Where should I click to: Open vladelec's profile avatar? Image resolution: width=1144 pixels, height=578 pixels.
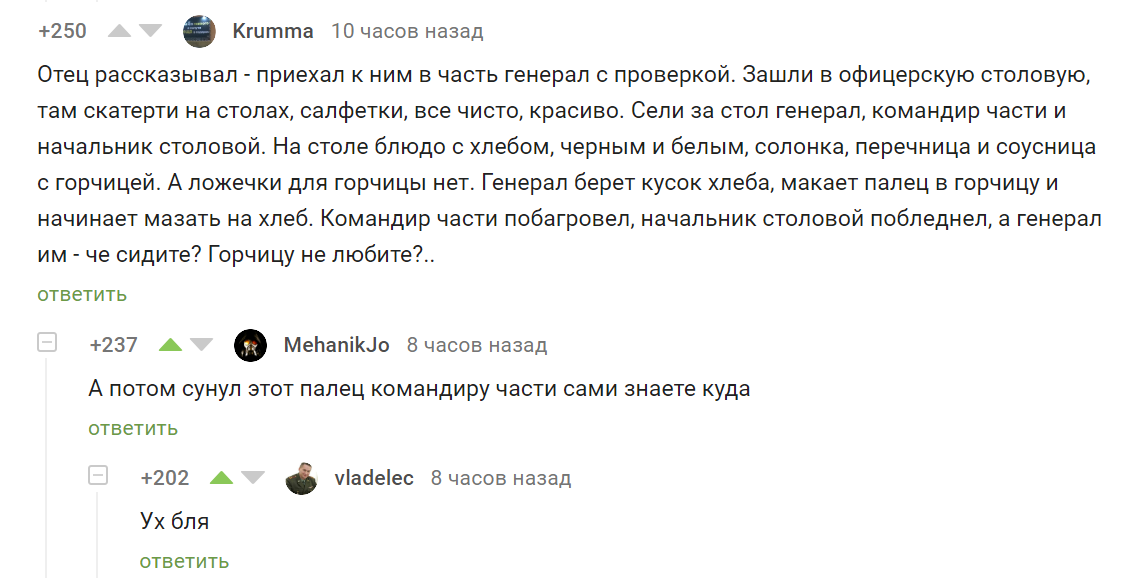(x=301, y=478)
